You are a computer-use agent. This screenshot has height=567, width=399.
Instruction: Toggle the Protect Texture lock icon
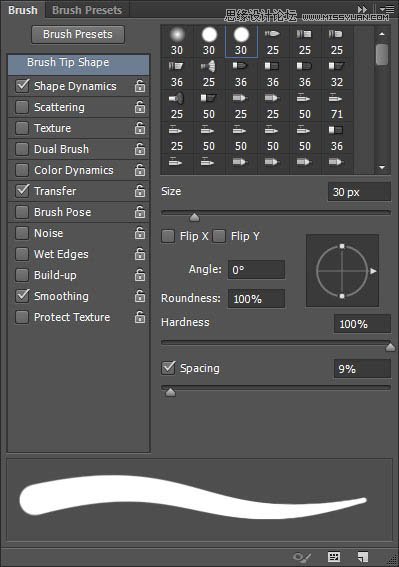[140, 317]
